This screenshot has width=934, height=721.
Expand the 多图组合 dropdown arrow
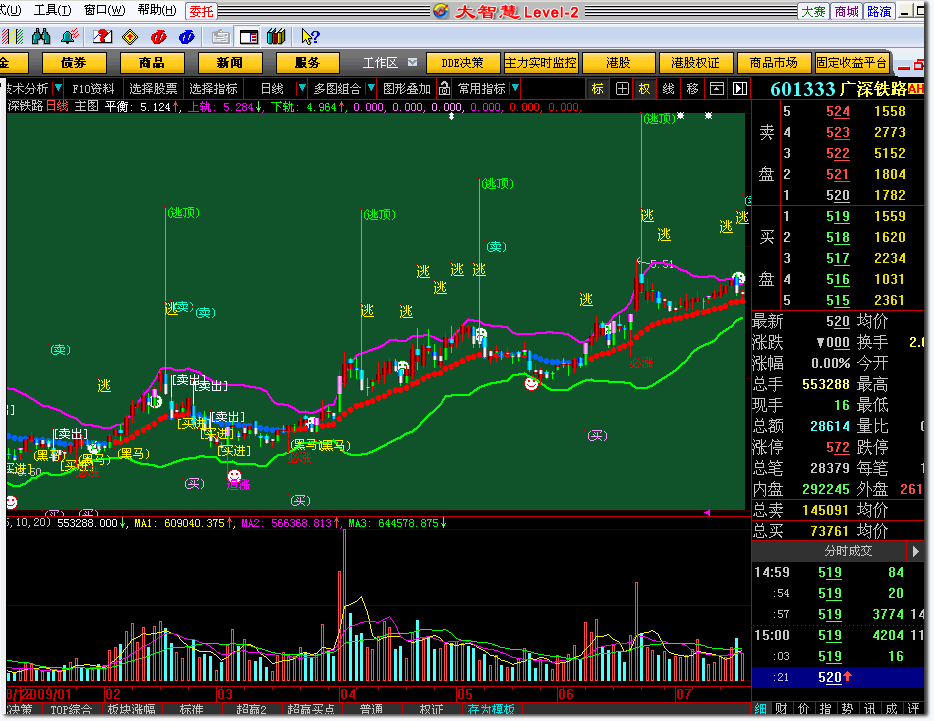[371, 88]
